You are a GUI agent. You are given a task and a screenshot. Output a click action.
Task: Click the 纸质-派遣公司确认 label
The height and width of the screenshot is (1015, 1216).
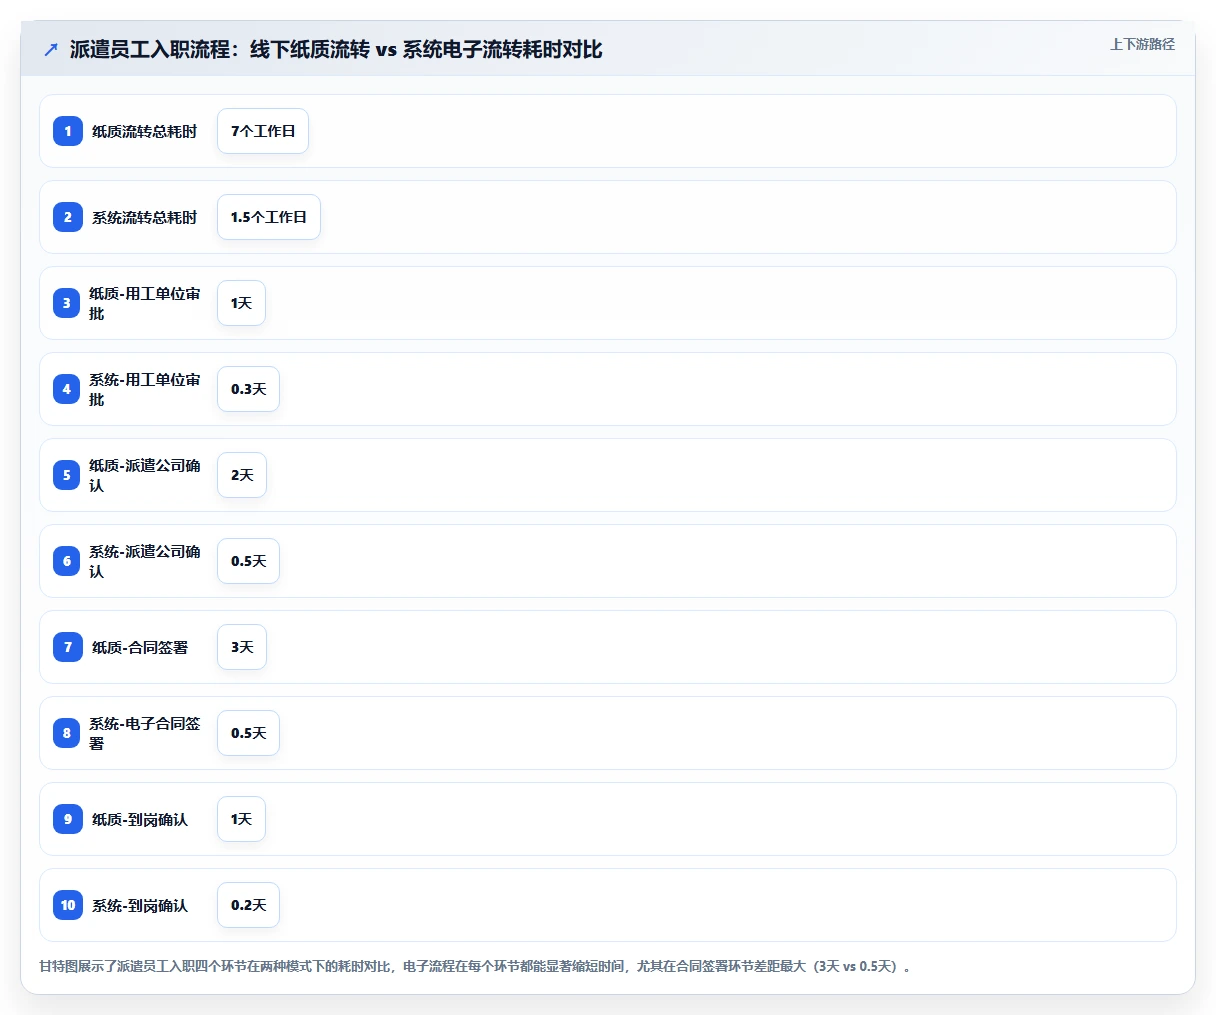click(145, 475)
